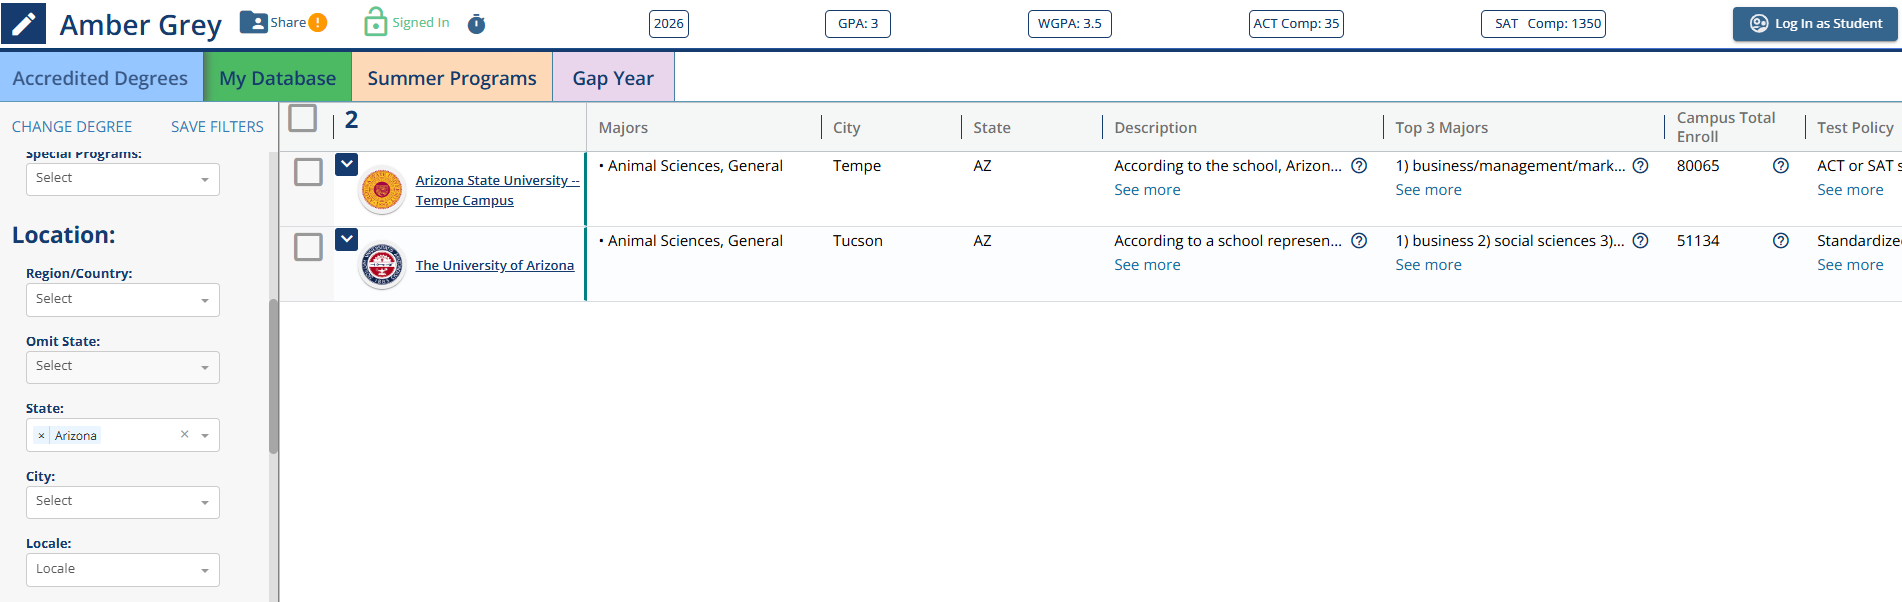Viewport: 1902px width, 602px height.
Task: Click the Tempe city cell
Action: click(x=857, y=166)
